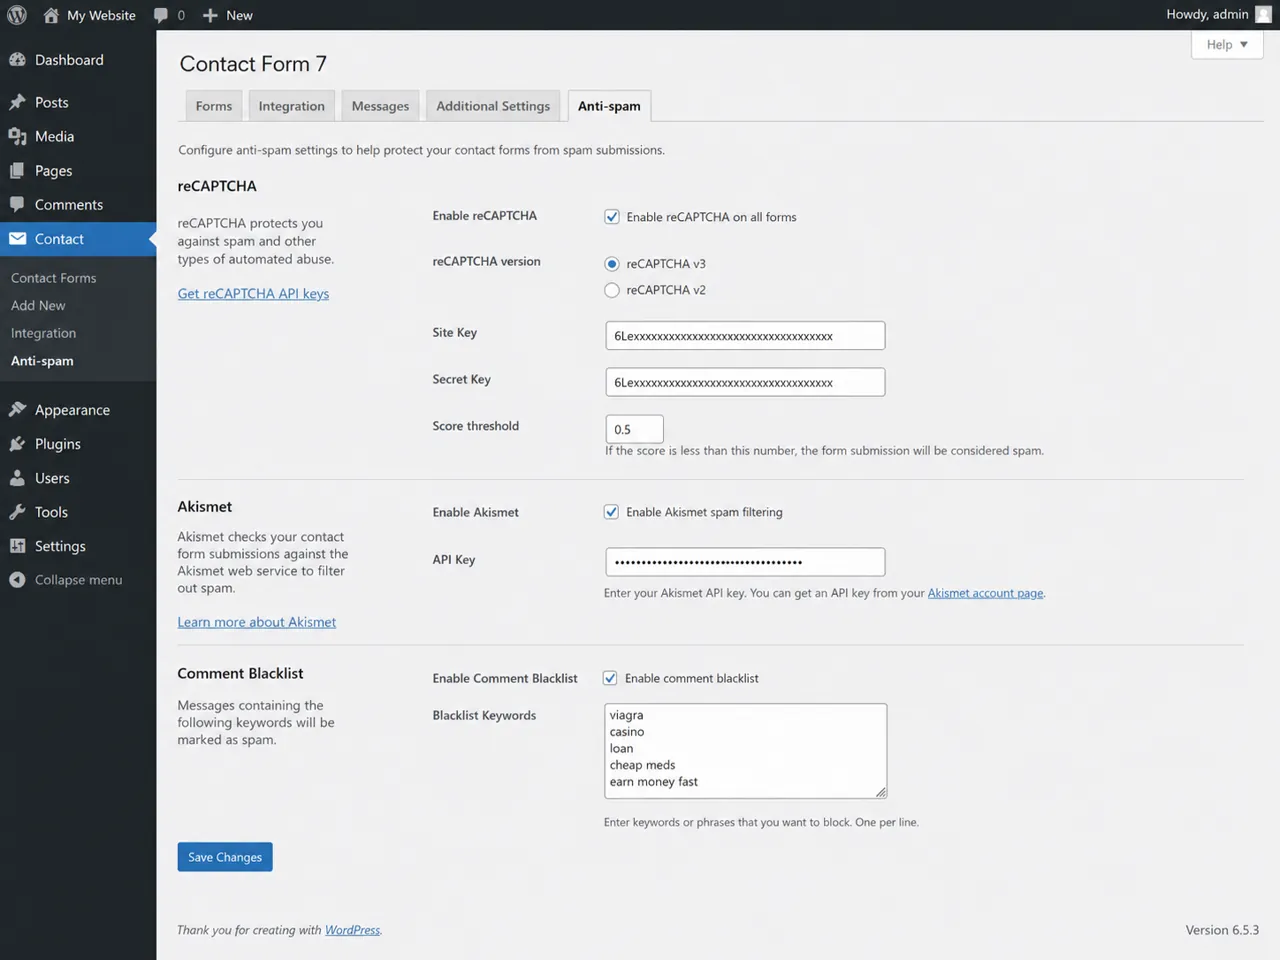Viewport: 1280px width, 960px height.
Task: Toggle Enable comment blacklist checkbox
Action: pyautogui.click(x=610, y=678)
